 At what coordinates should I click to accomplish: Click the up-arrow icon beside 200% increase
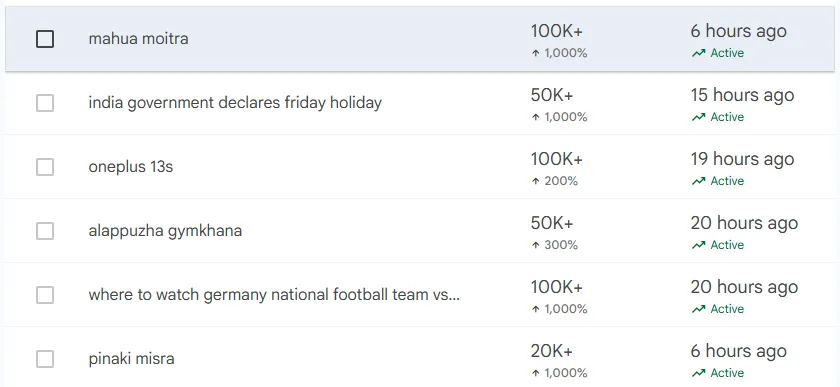pyautogui.click(x=535, y=181)
